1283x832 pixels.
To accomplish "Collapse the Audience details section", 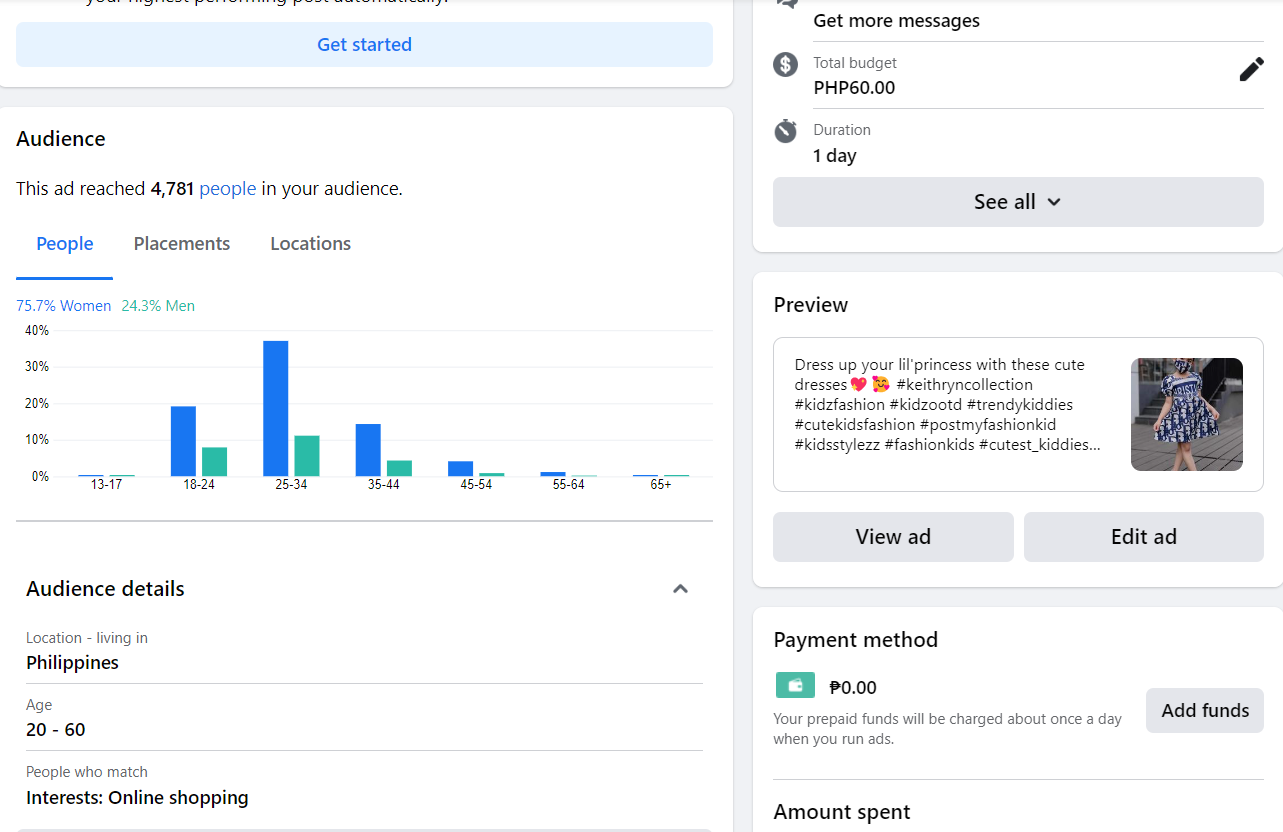I will pyautogui.click(x=680, y=589).
